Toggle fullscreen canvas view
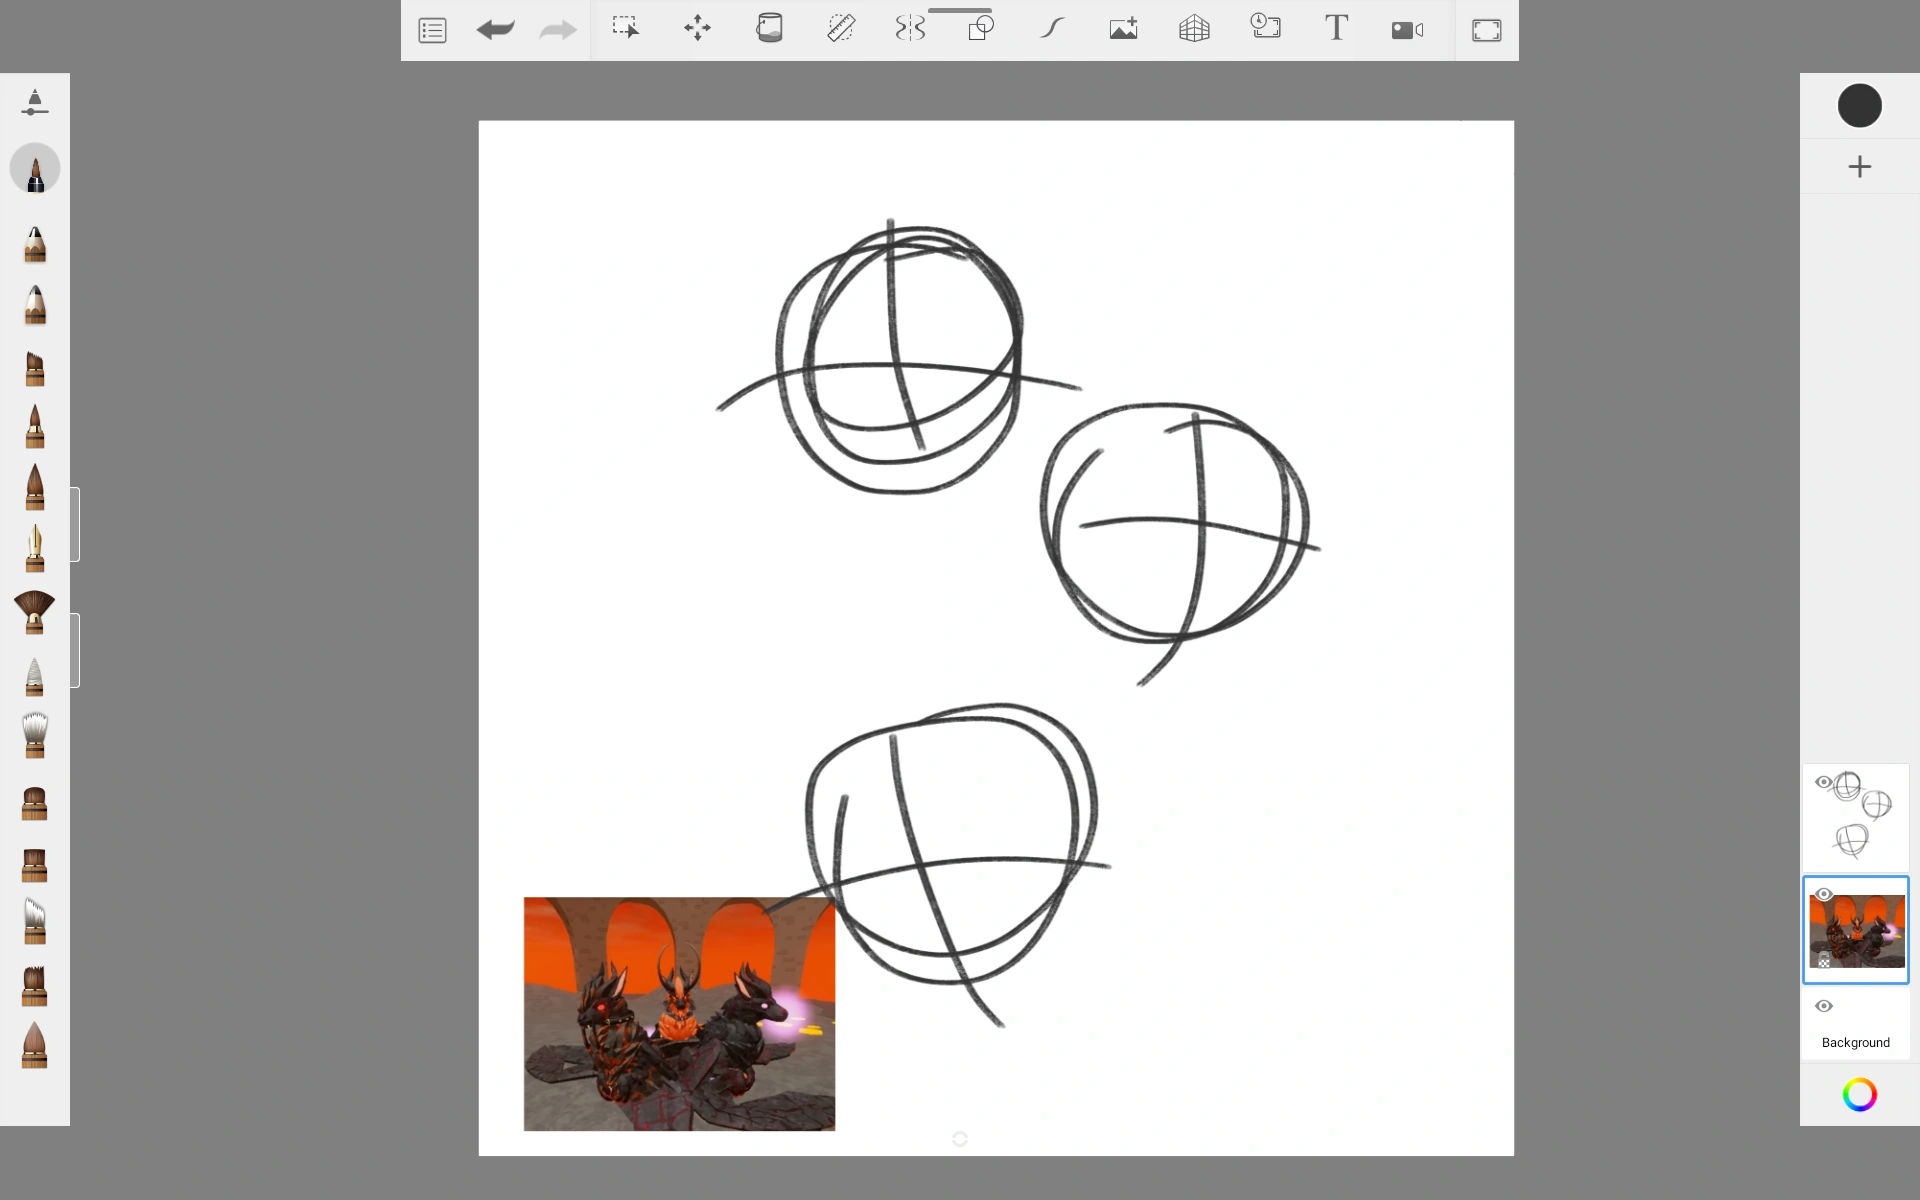 point(1486,30)
